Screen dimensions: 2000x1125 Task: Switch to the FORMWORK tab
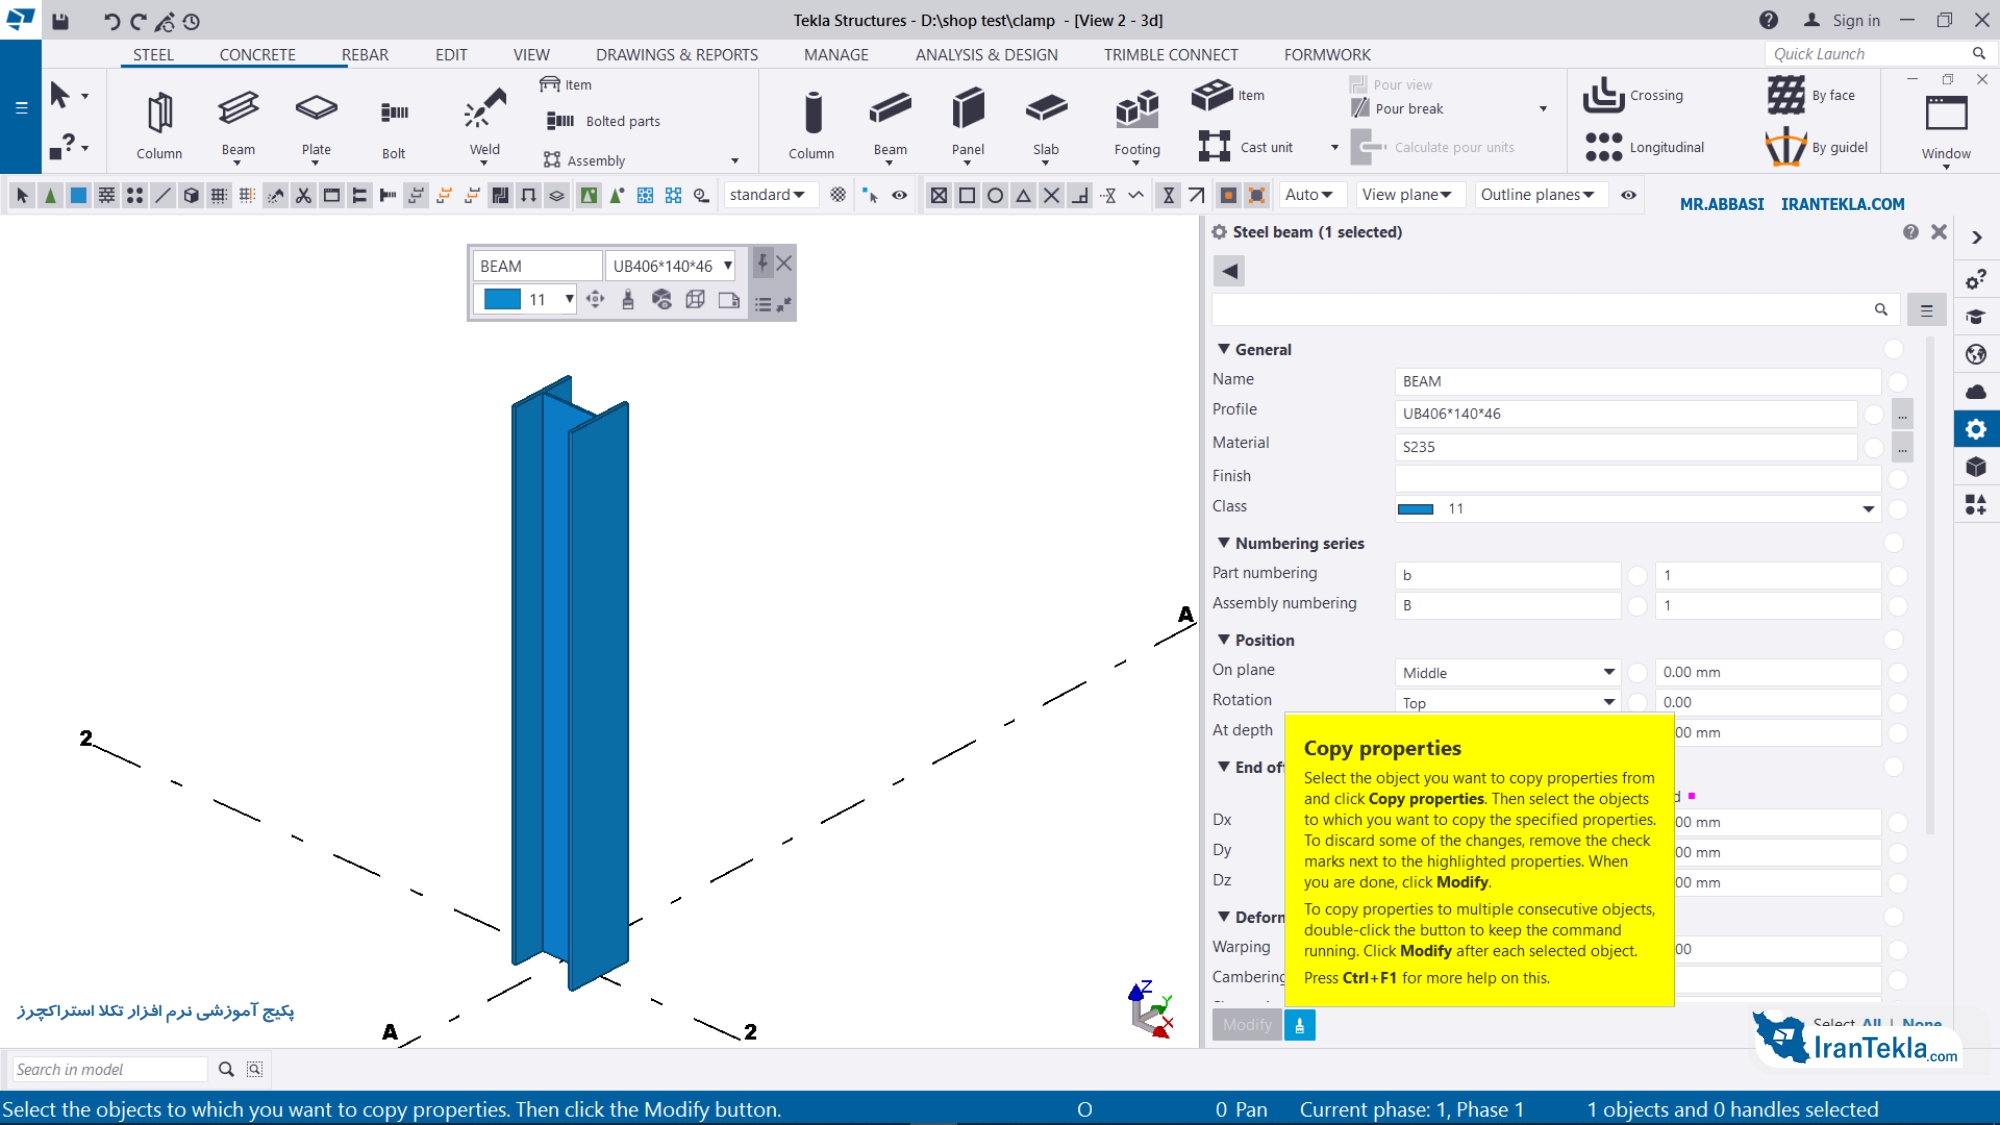[1327, 55]
